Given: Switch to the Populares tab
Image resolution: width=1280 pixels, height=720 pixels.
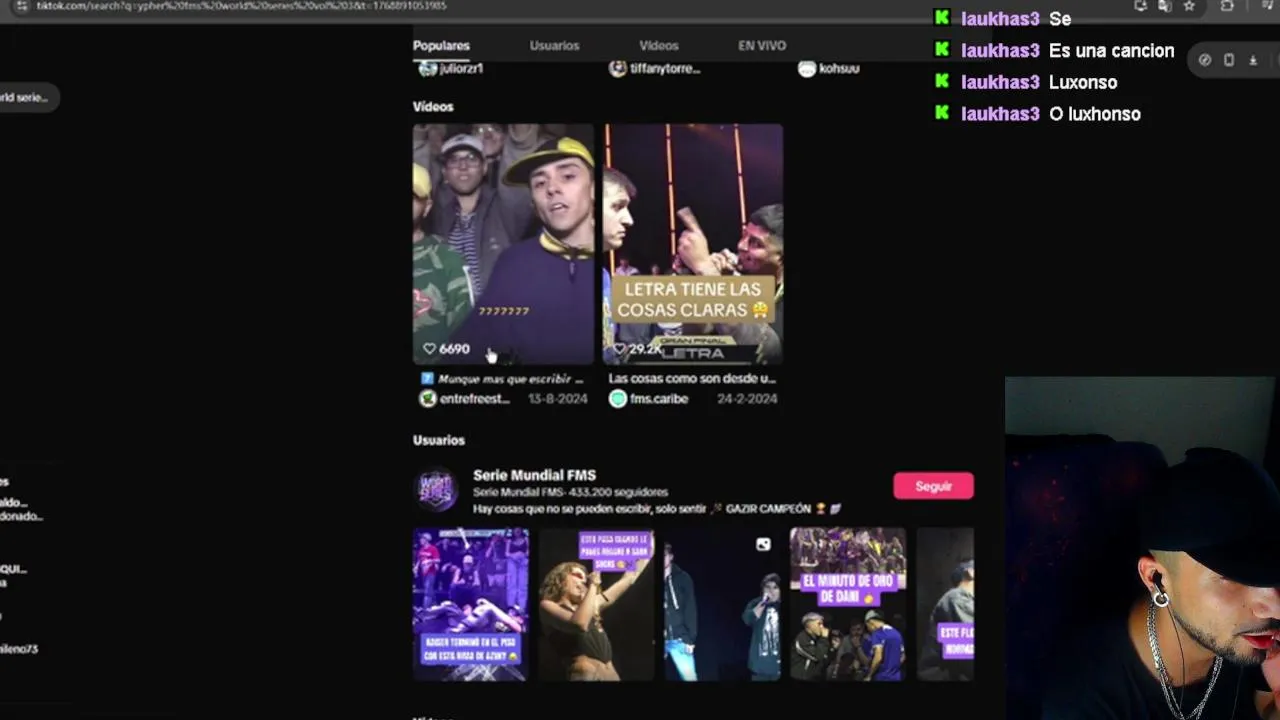Looking at the screenshot, I should coord(441,45).
